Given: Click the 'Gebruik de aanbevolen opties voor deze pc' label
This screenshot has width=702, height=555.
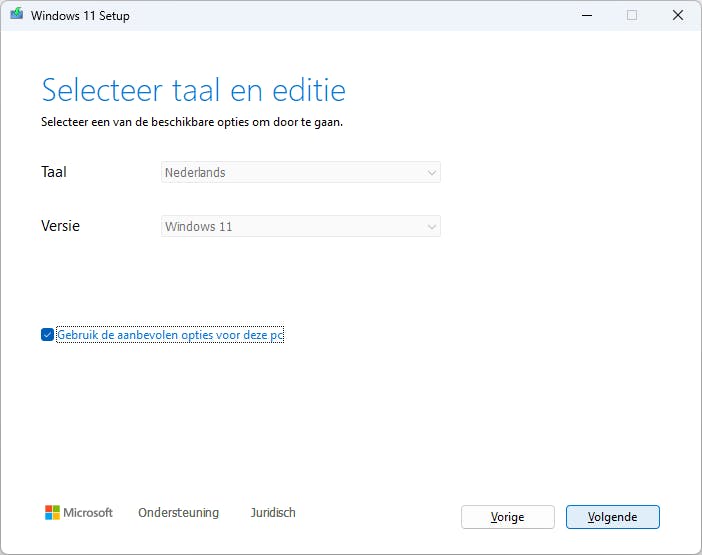Looking at the screenshot, I should [x=170, y=335].
